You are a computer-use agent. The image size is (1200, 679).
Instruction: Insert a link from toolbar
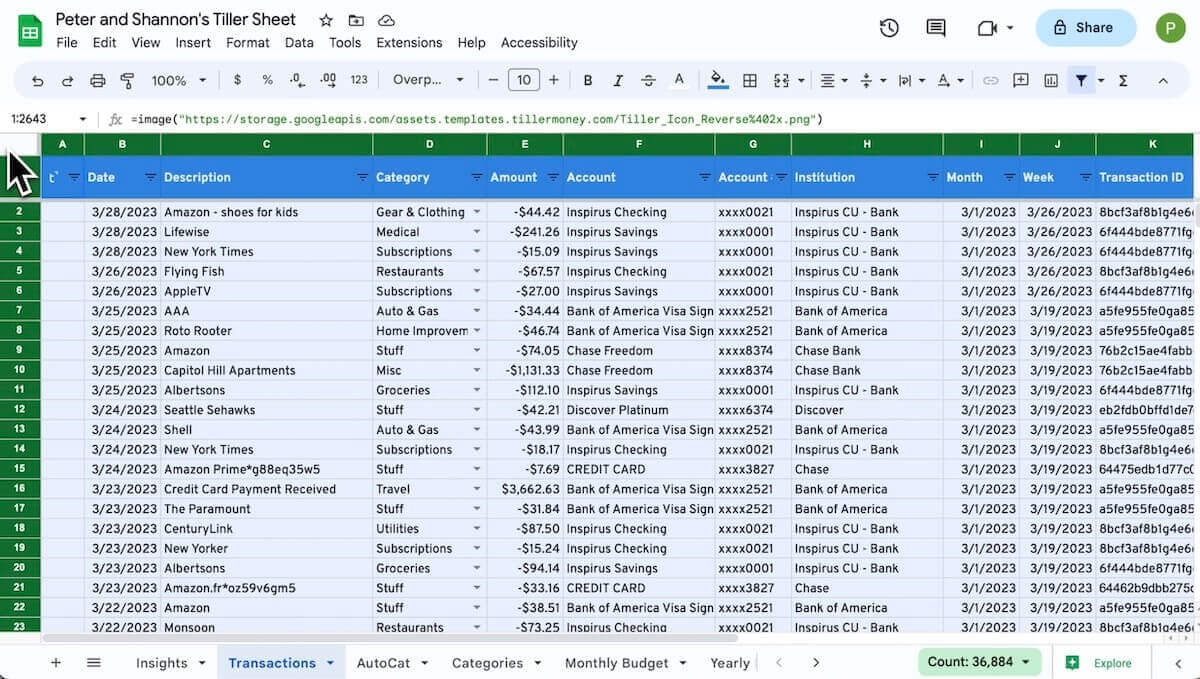[990, 80]
